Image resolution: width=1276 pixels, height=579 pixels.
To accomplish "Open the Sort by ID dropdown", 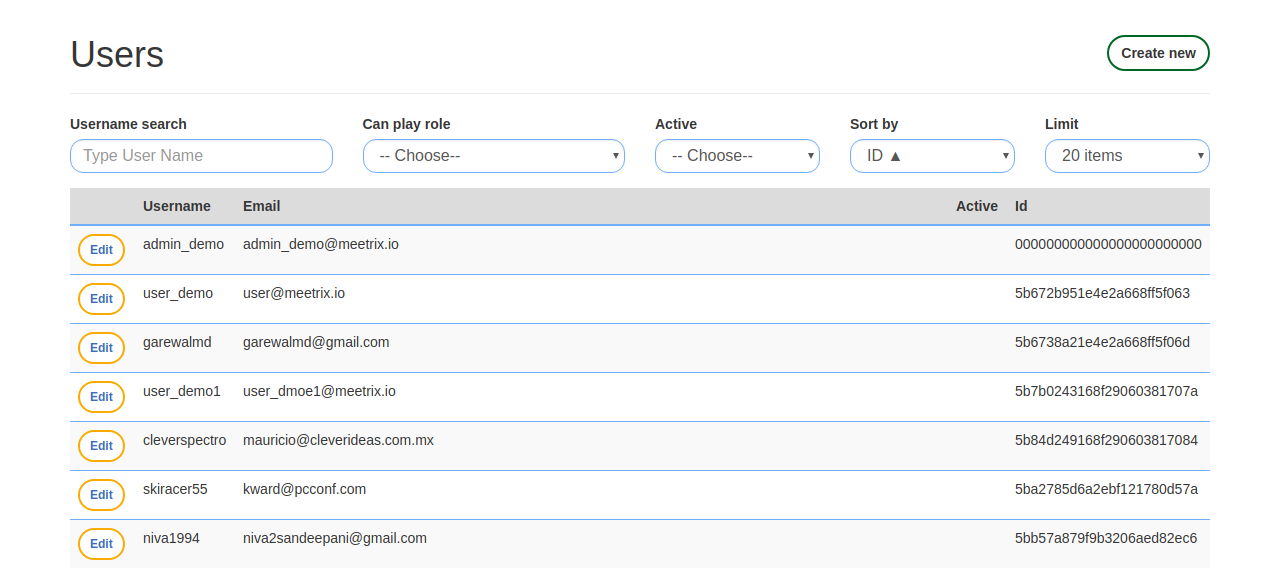I will (931, 156).
